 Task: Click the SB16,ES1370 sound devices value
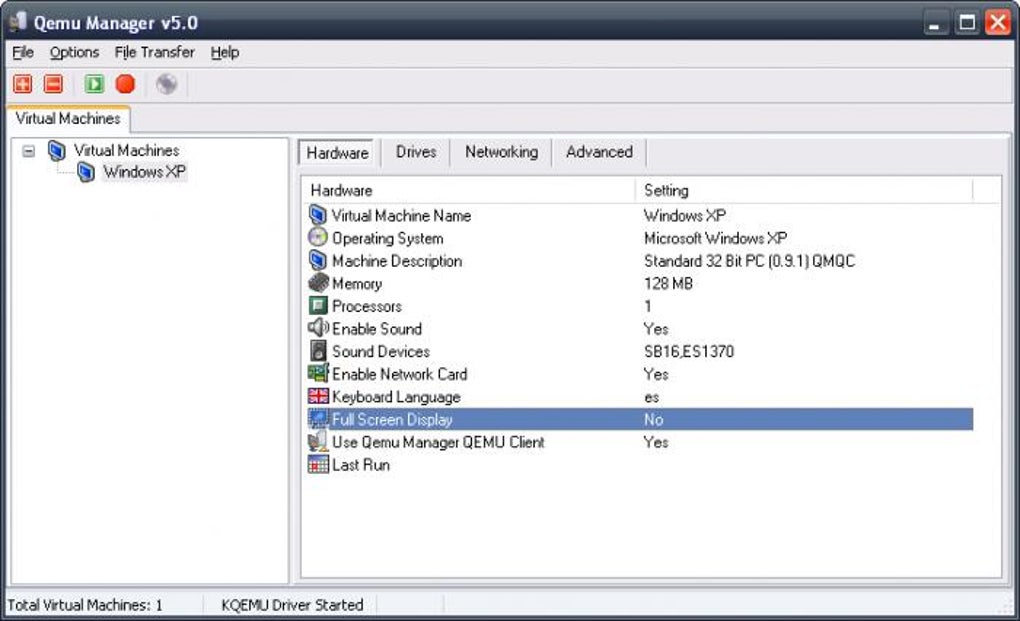pos(689,352)
